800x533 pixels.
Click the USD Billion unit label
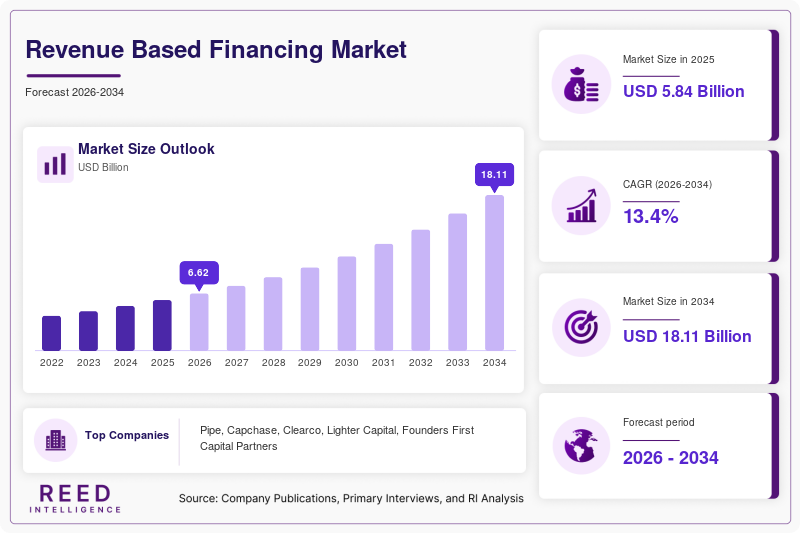(103, 167)
